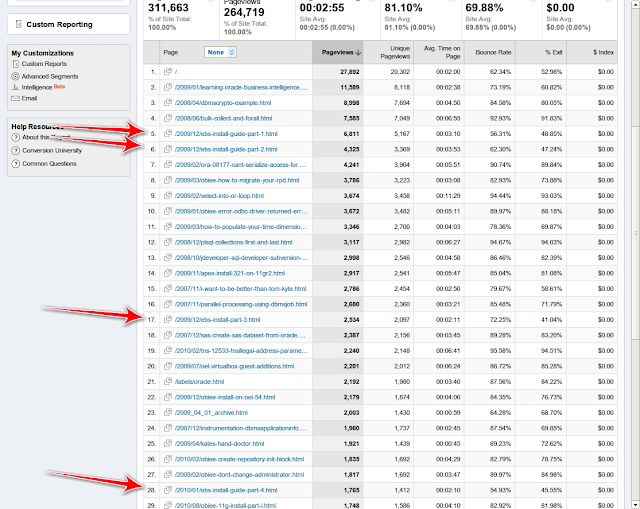Image resolution: width=640 pixels, height=509 pixels.
Task: Click the Email envelope icon
Action: [x=16, y=98]
